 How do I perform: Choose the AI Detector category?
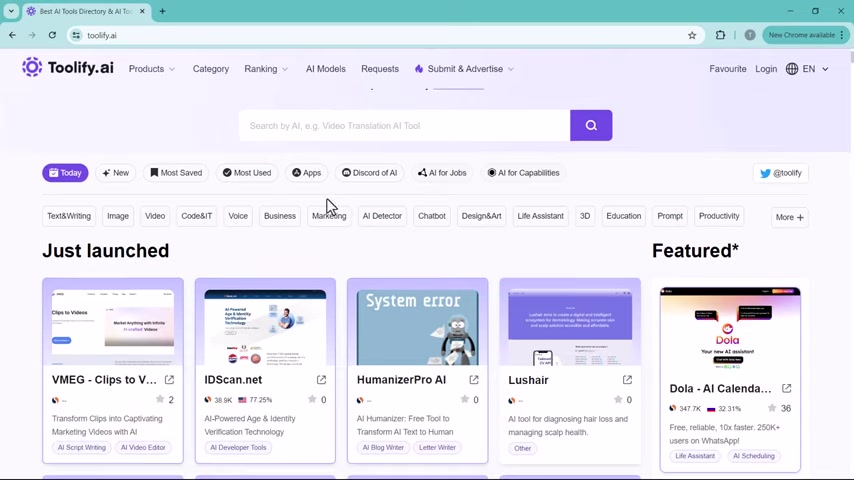382,216
